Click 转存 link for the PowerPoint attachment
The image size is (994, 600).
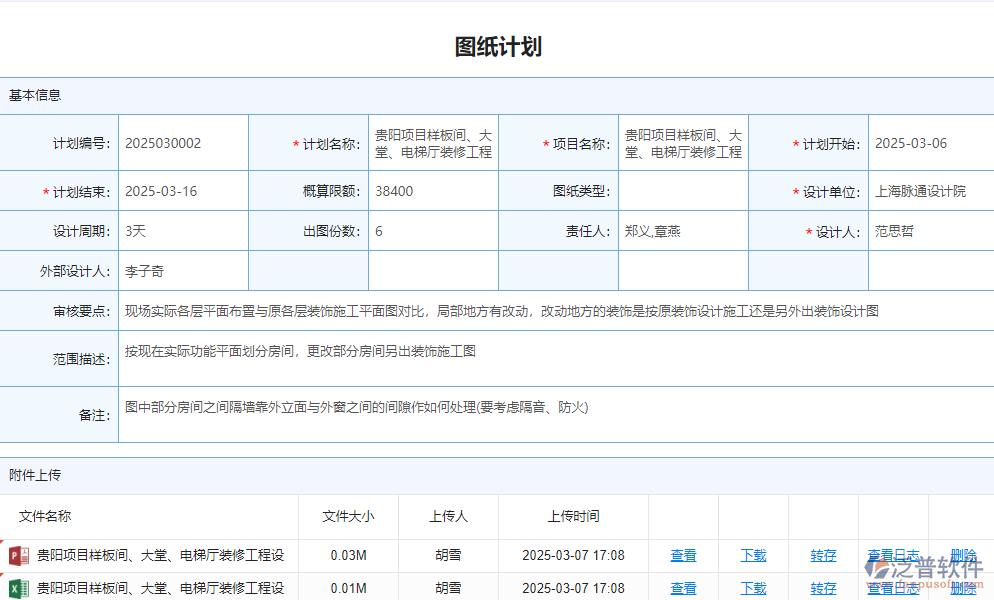(823, 556)
